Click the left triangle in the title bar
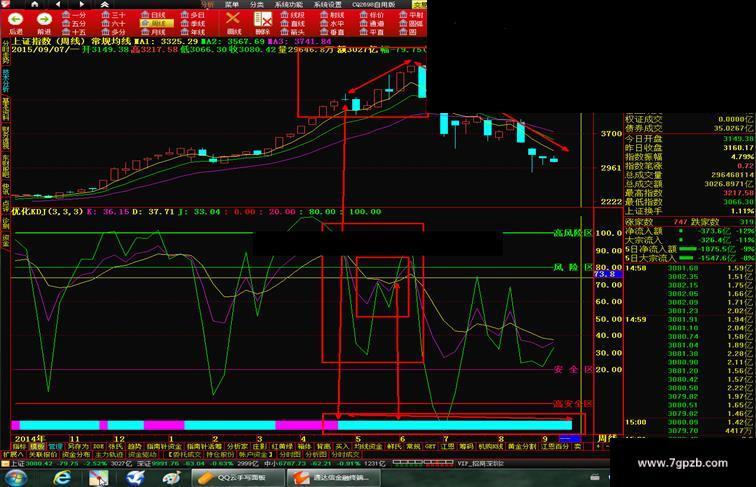 pos(58,4)
